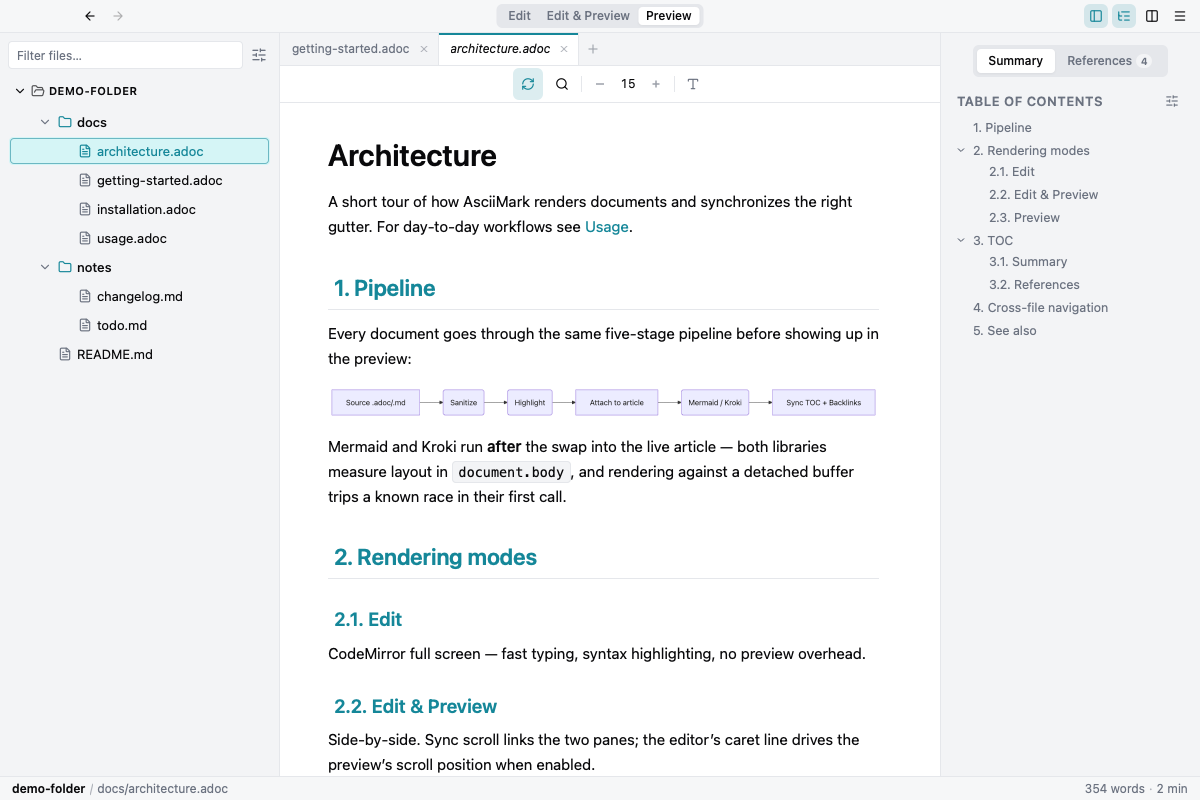Jump to 3.1. Summary in contents

[1028, 262]
